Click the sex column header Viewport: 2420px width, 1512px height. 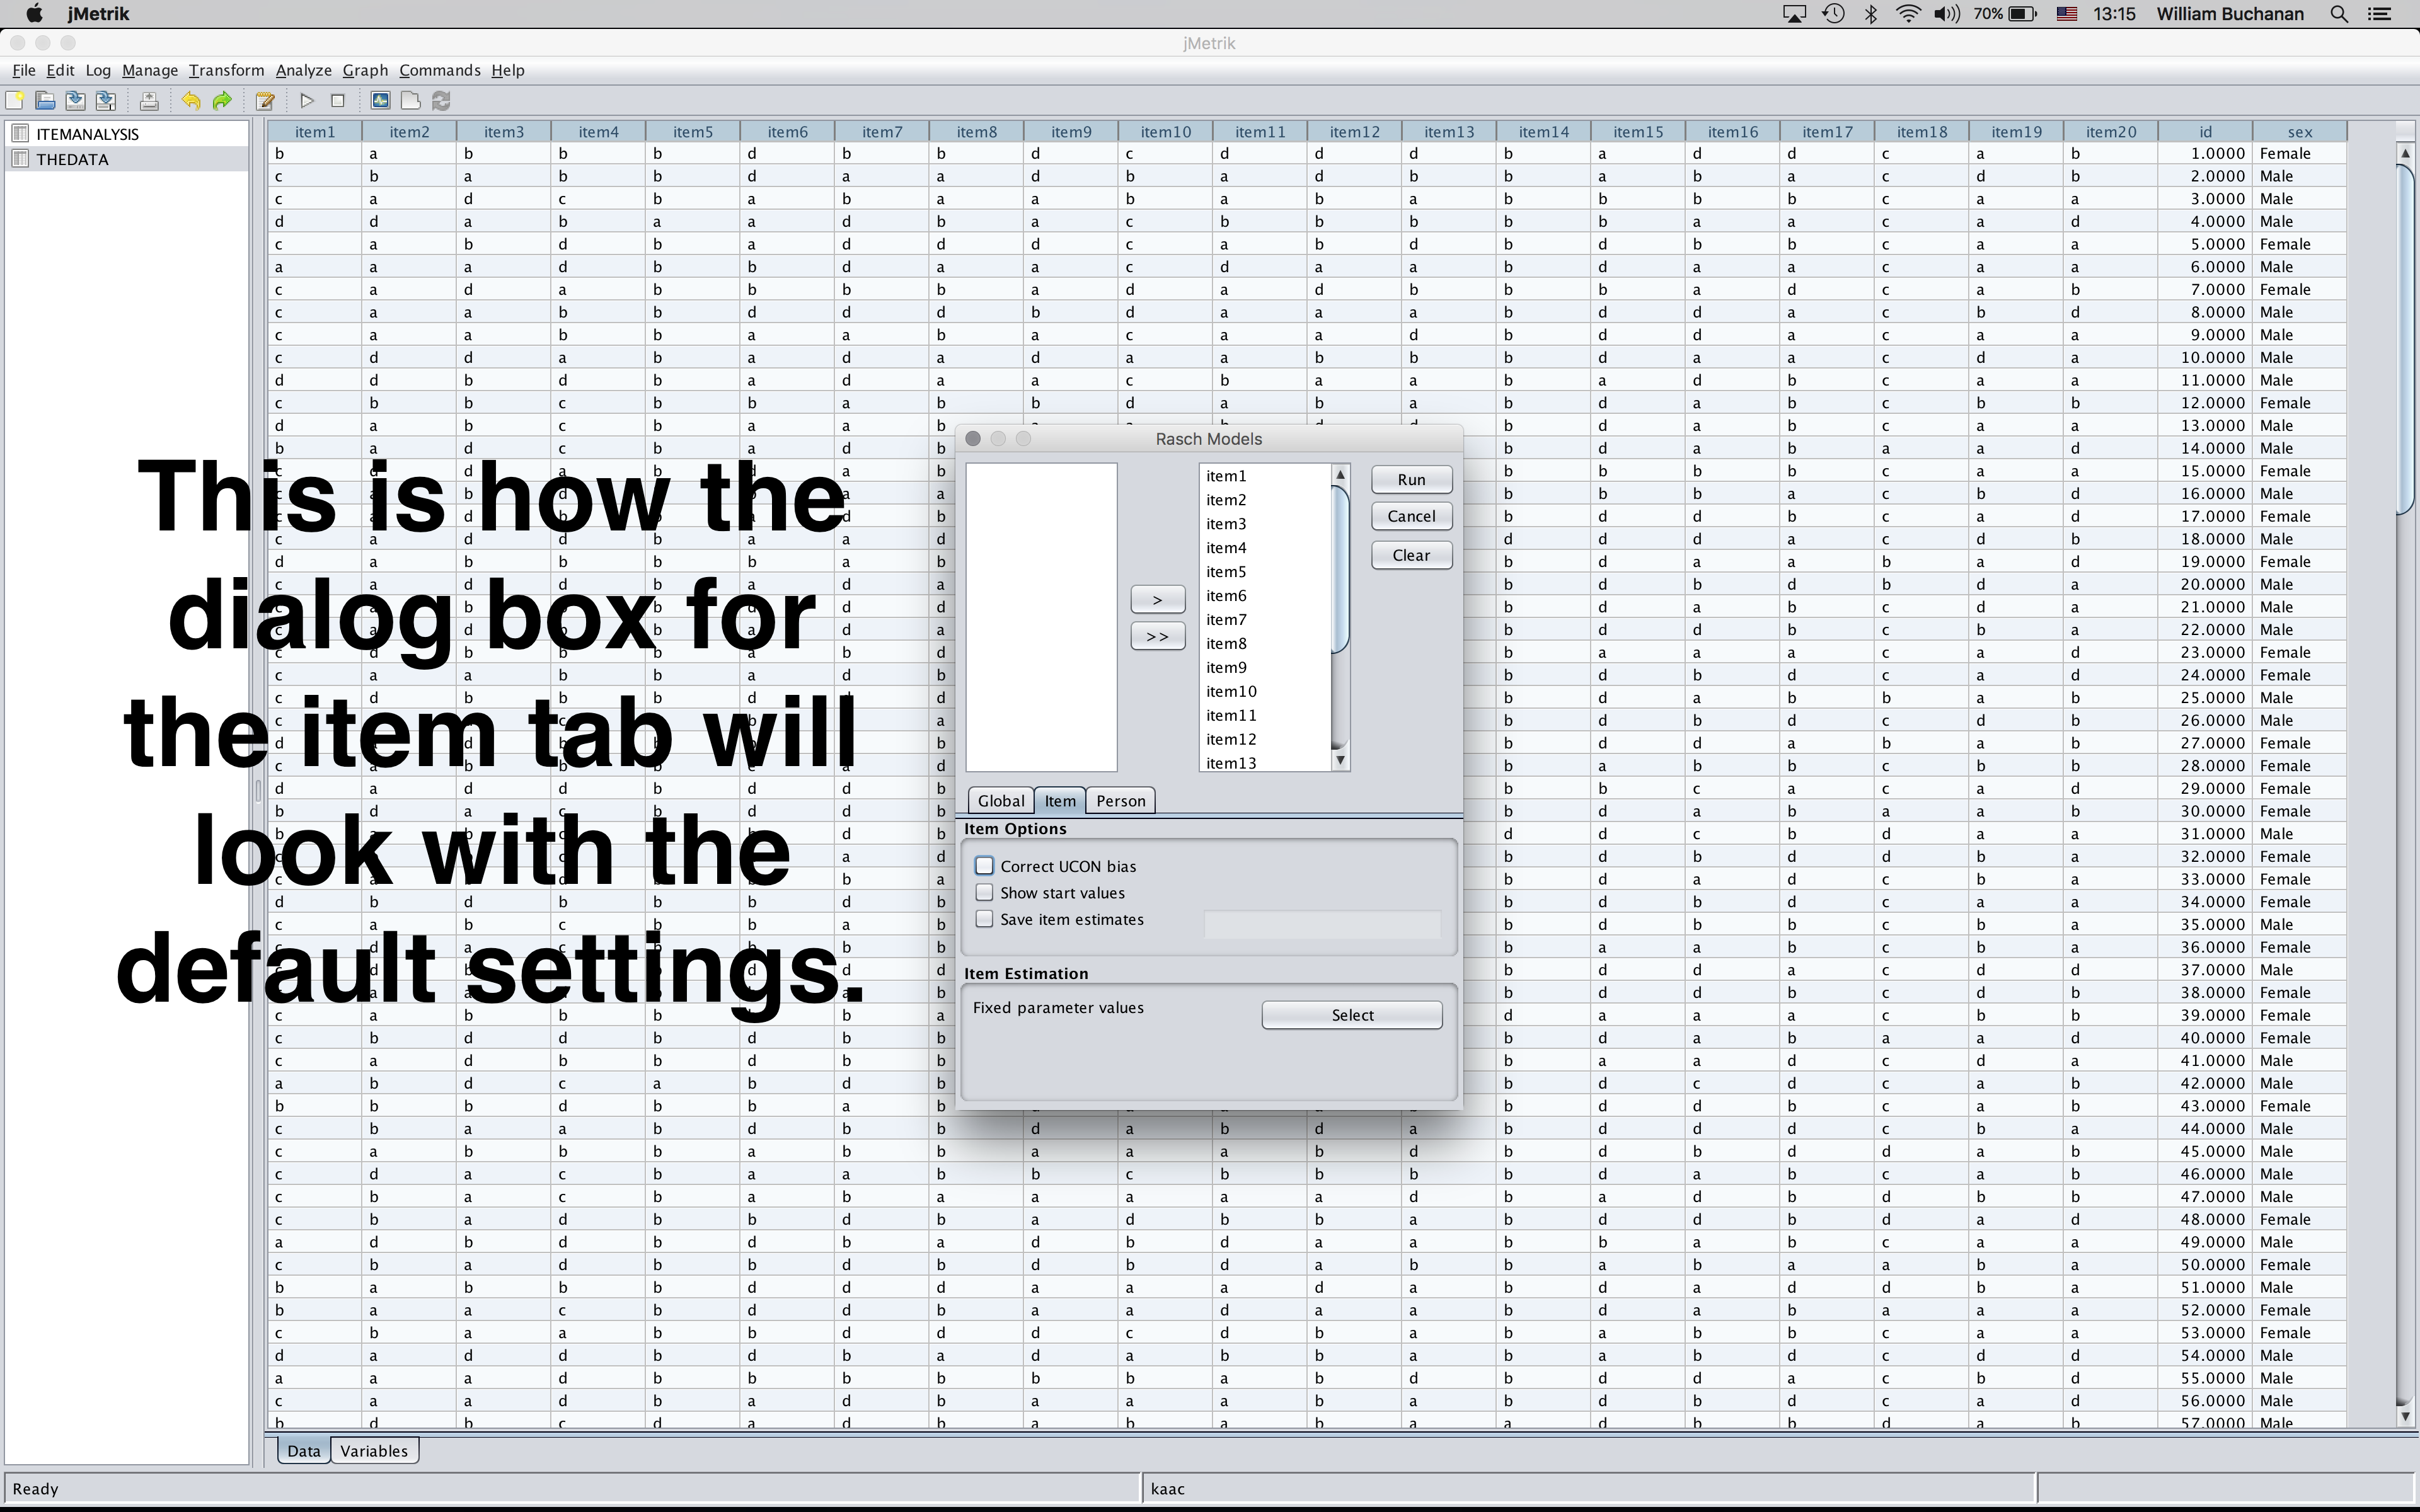tap(2299, 132)
